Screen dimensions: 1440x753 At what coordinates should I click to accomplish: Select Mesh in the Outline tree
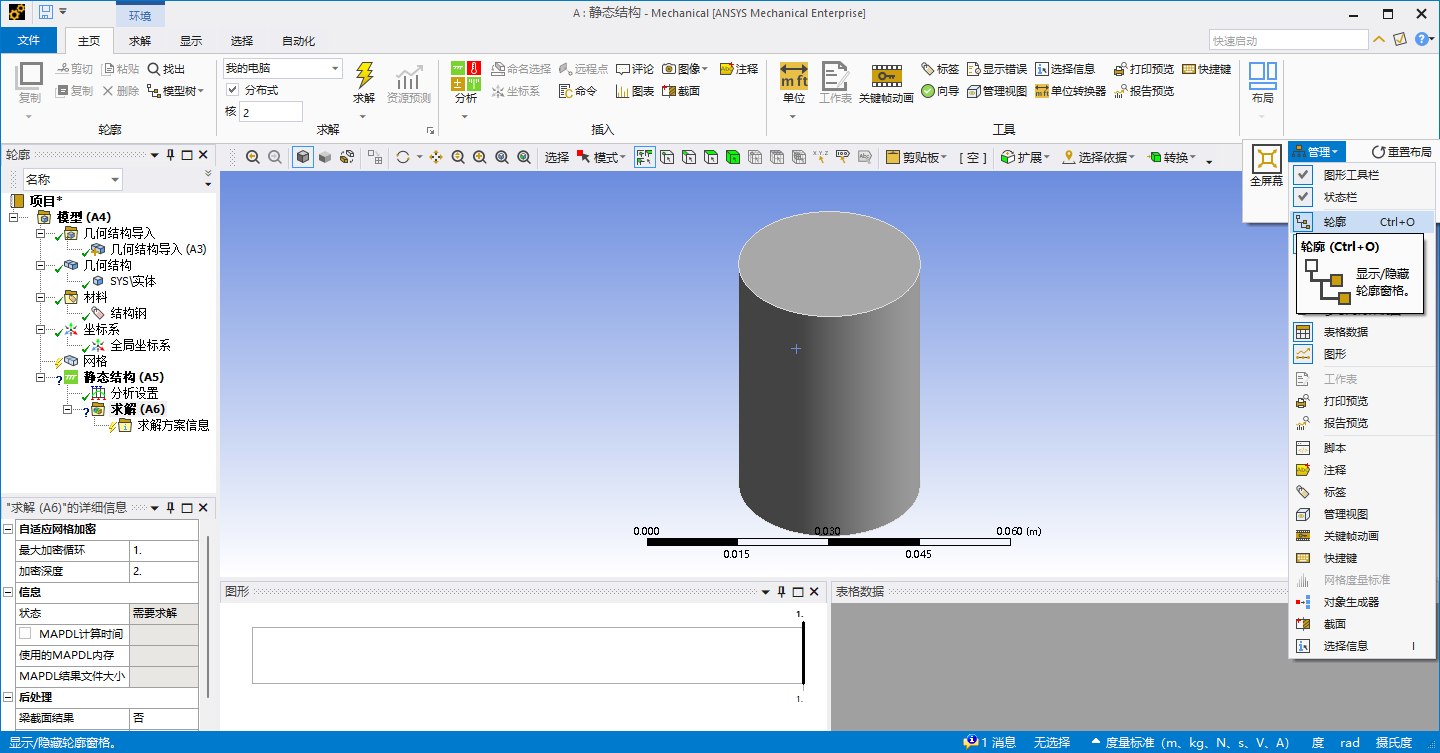pos(94,361)
